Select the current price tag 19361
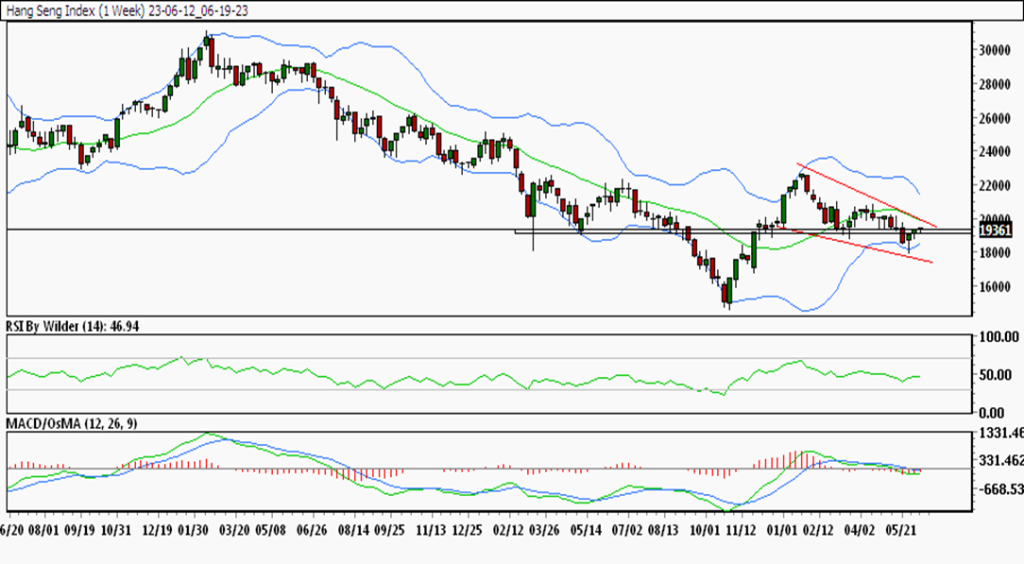This screenshot has height=564, width=1024. click(x=996, y=230)
